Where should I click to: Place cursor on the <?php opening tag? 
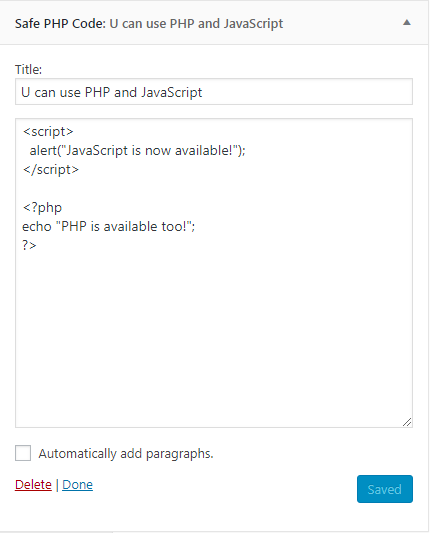[42, 207]
